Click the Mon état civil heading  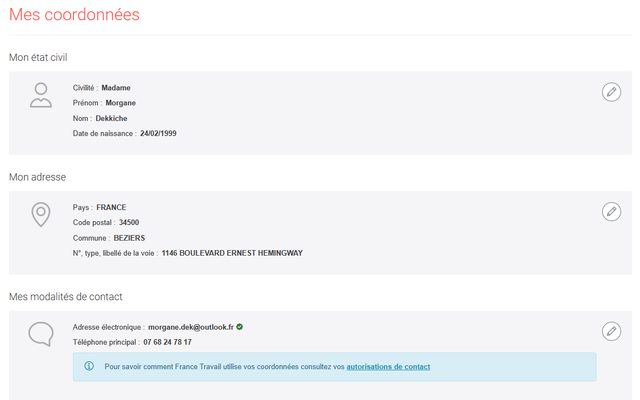[x=38, y=58]
